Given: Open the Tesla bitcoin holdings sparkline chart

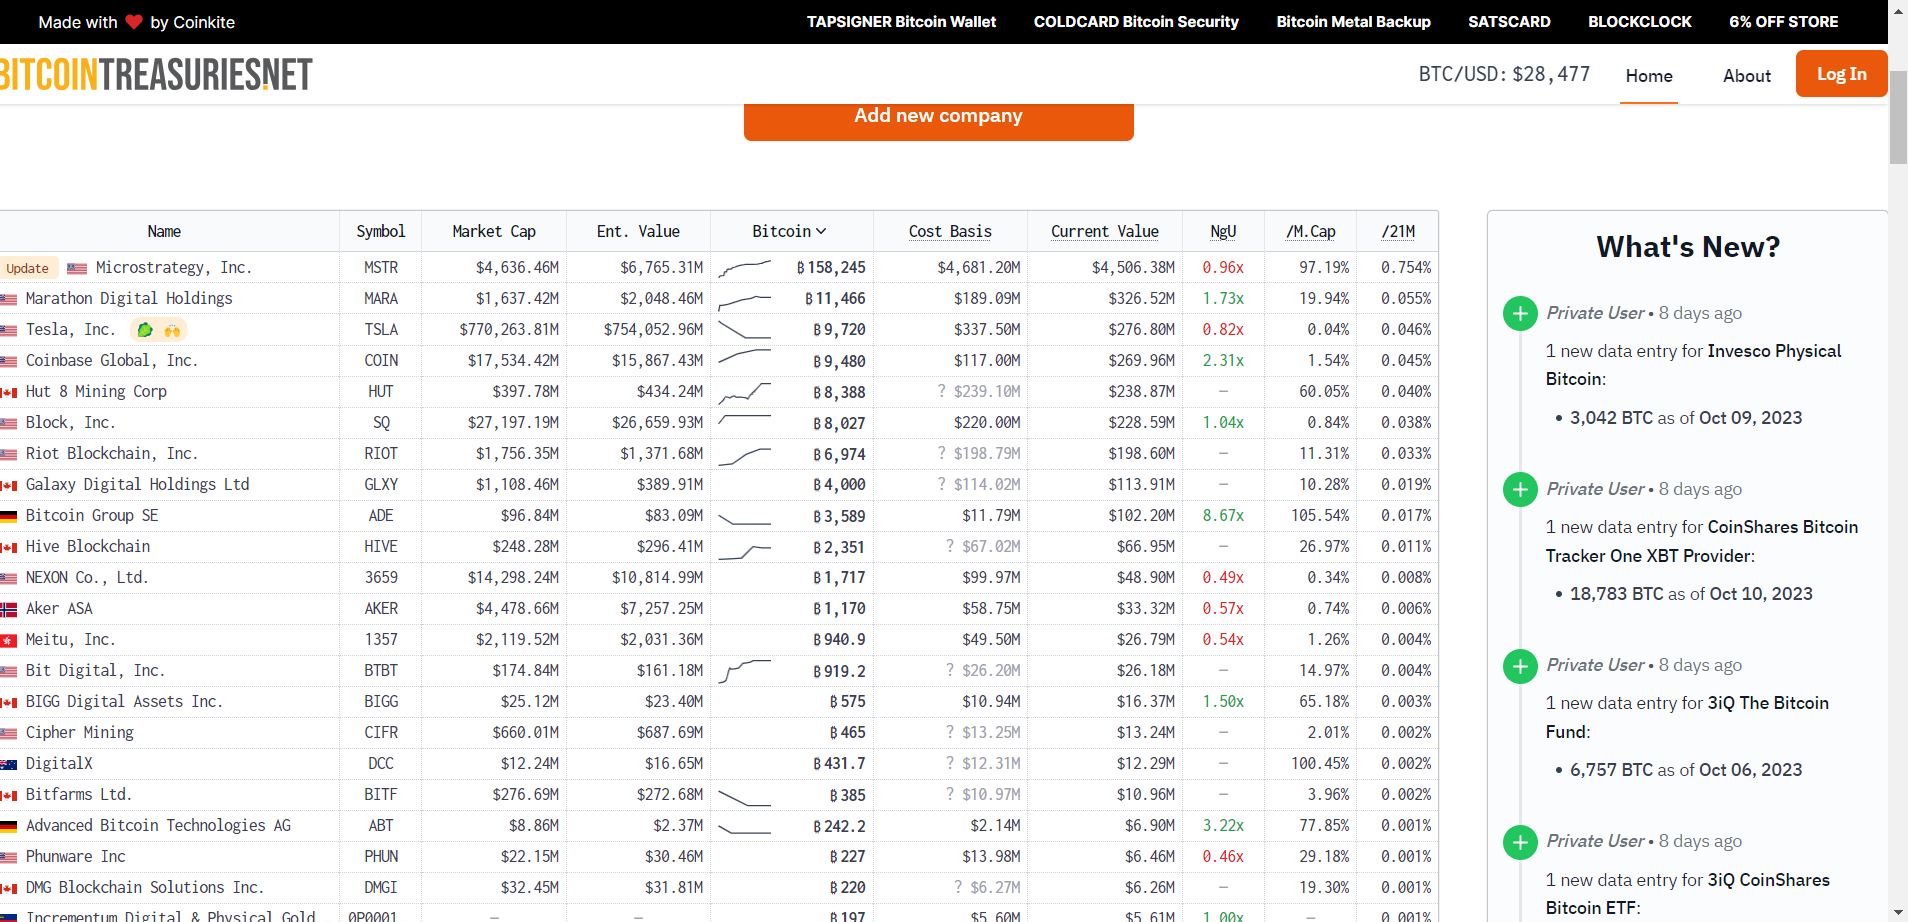Looking at the screenshot, I should [x=745, y=330].
